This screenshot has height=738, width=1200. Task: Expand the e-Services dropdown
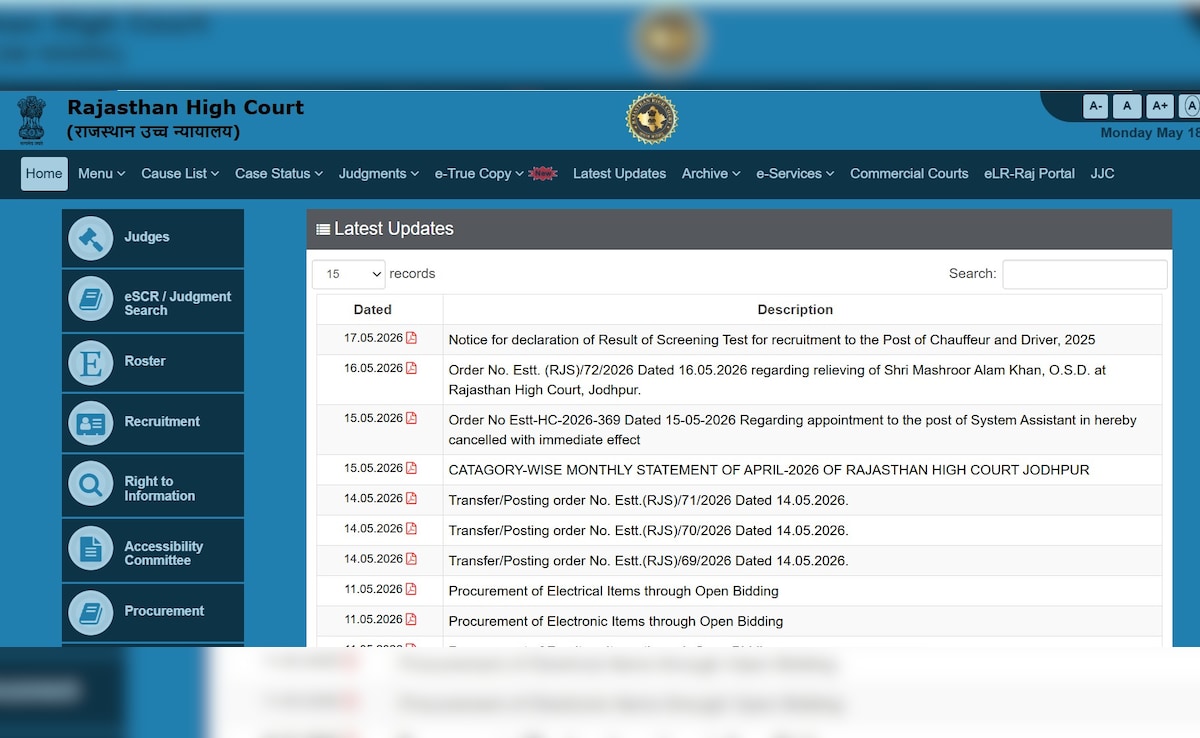(795, 173)
